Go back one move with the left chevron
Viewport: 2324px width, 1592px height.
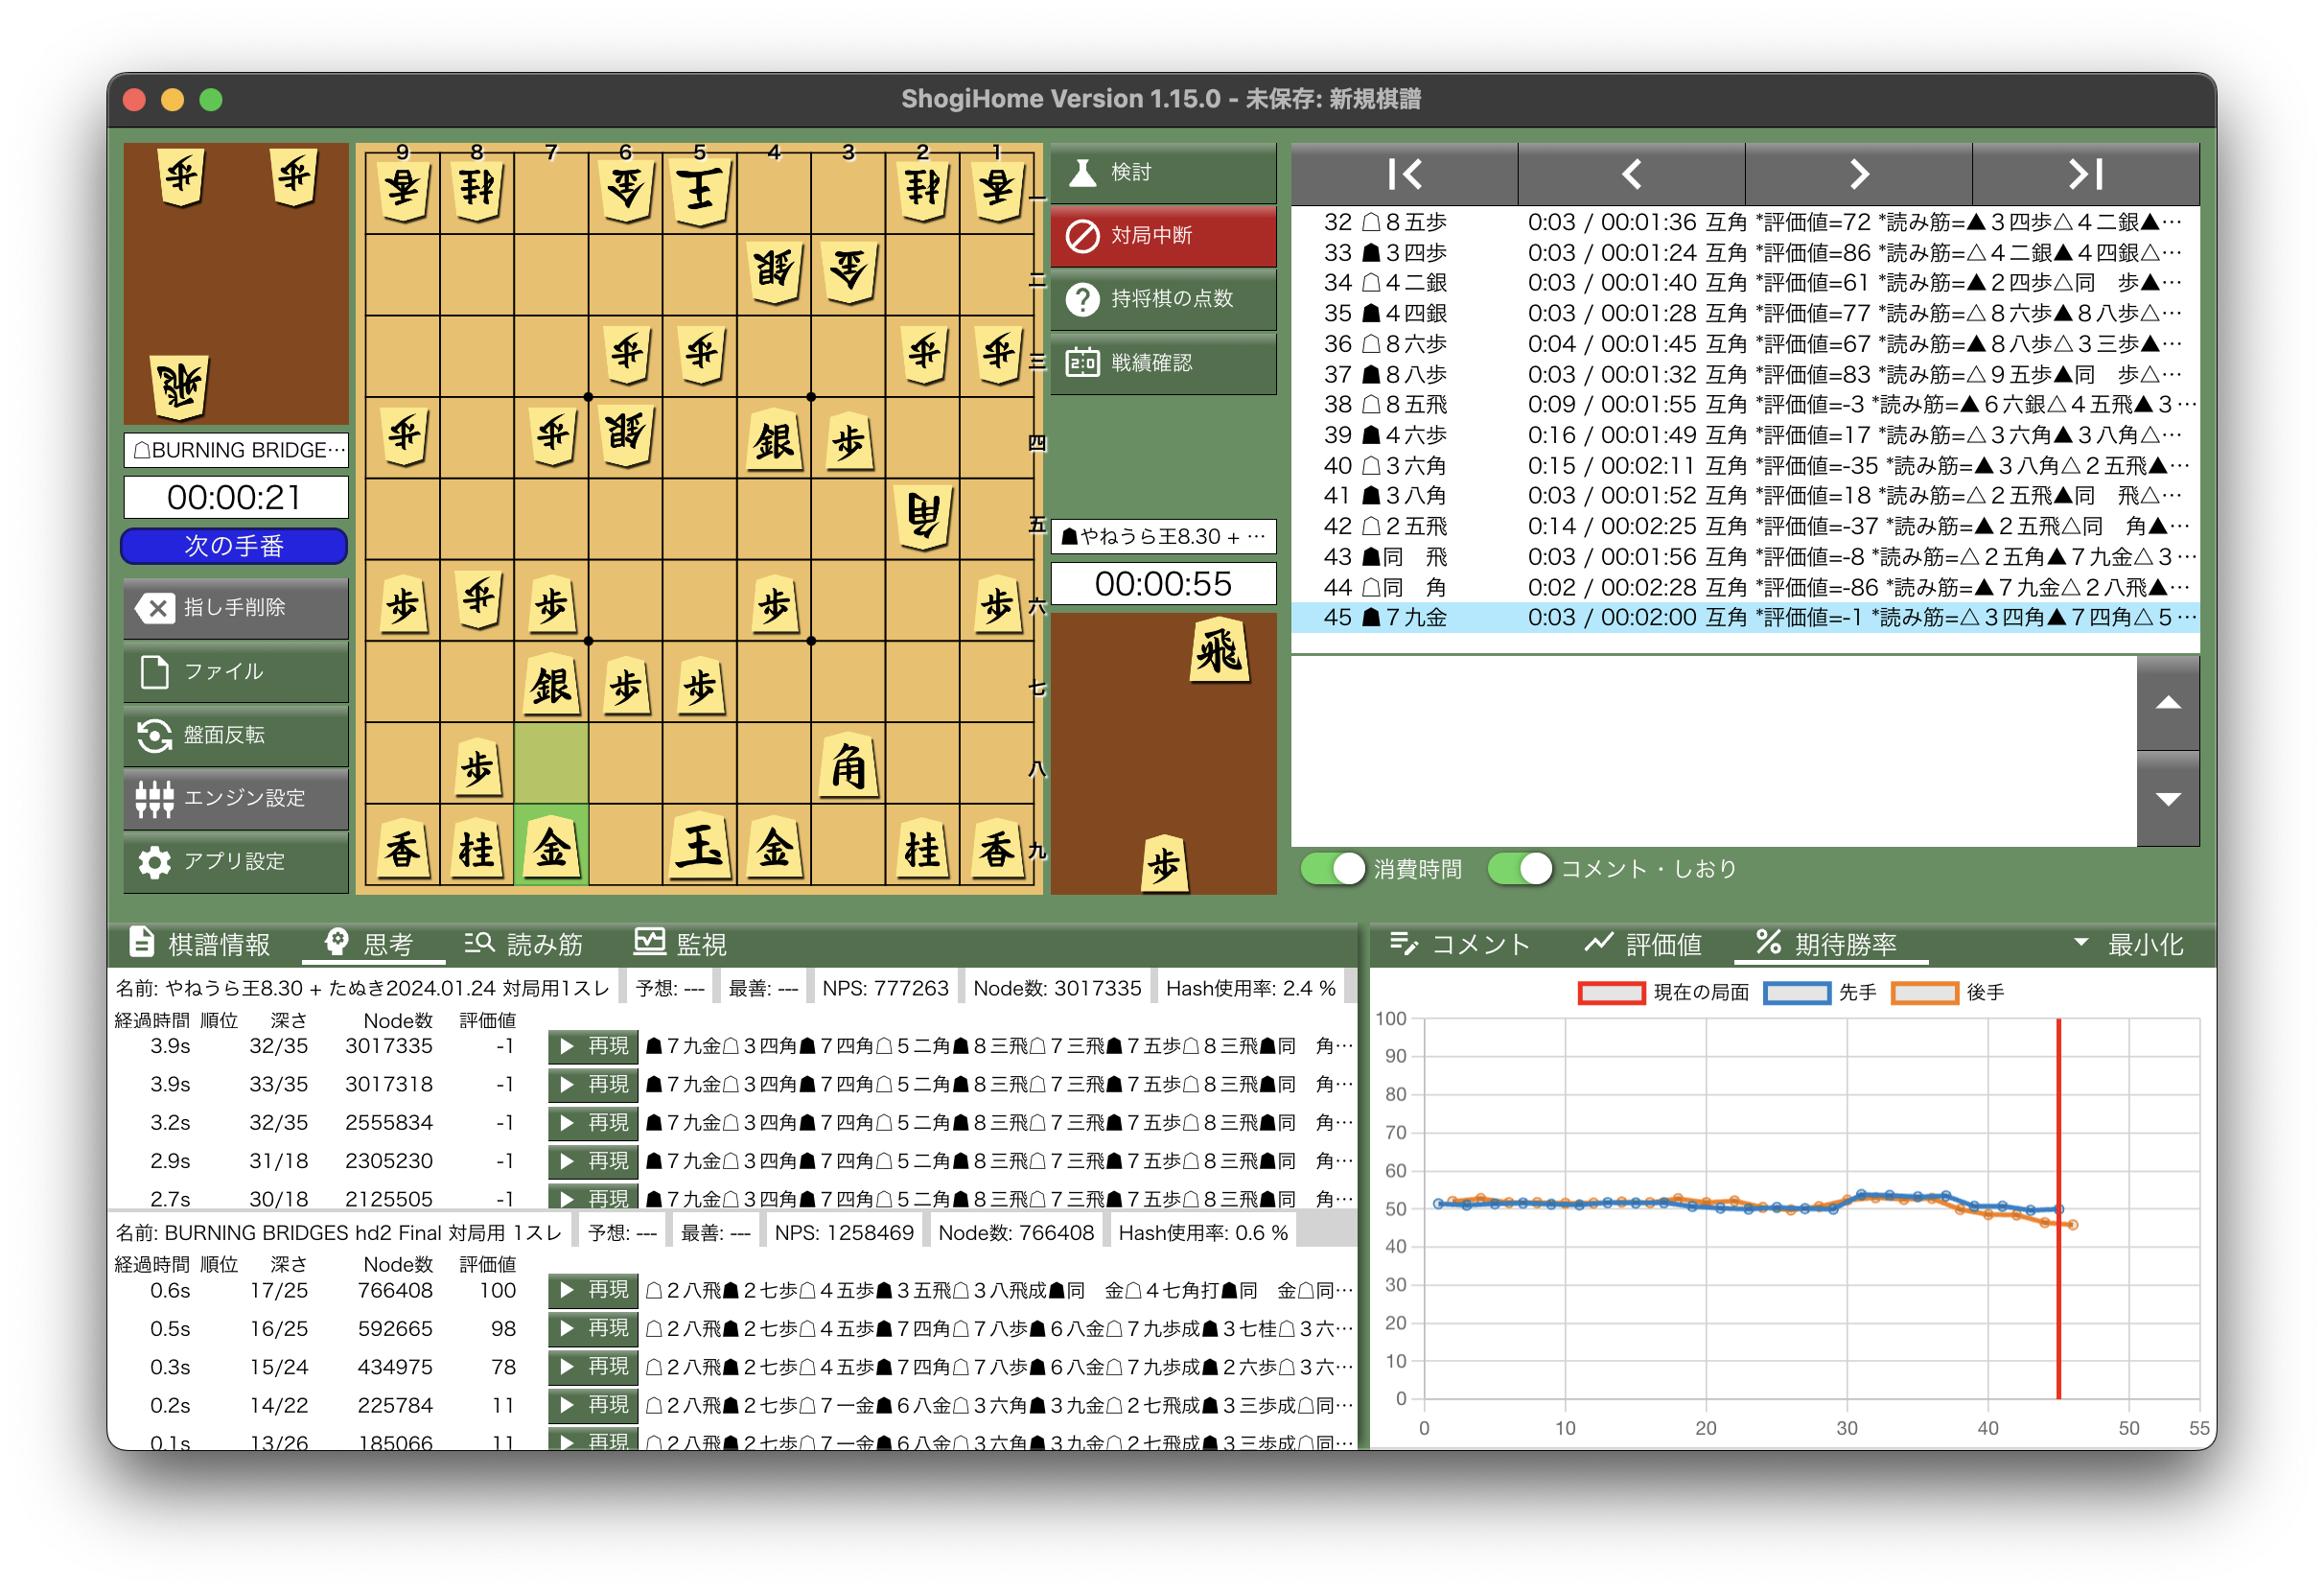click(x=1631, y=174)
